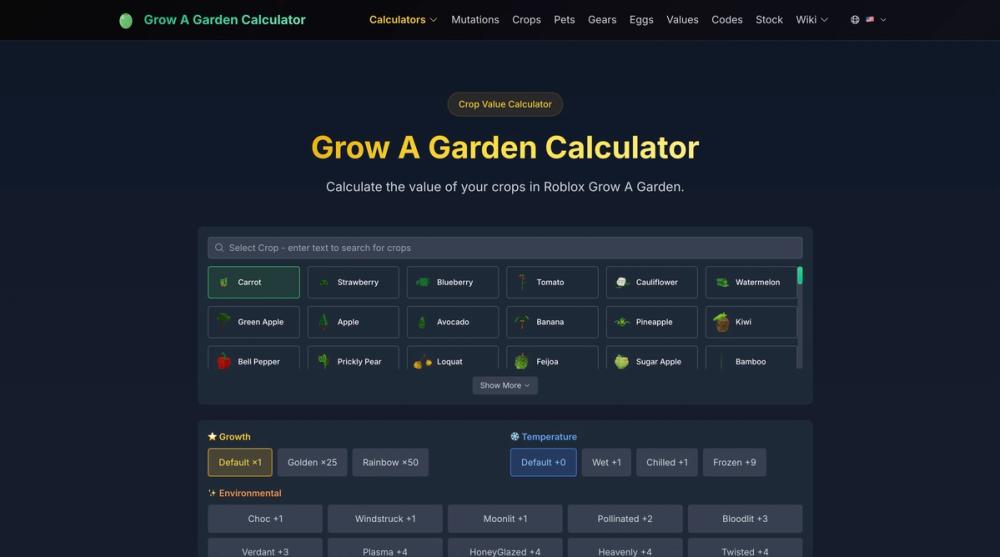Go to the Eggs page
1000x557 pixels.
[641, 20]
